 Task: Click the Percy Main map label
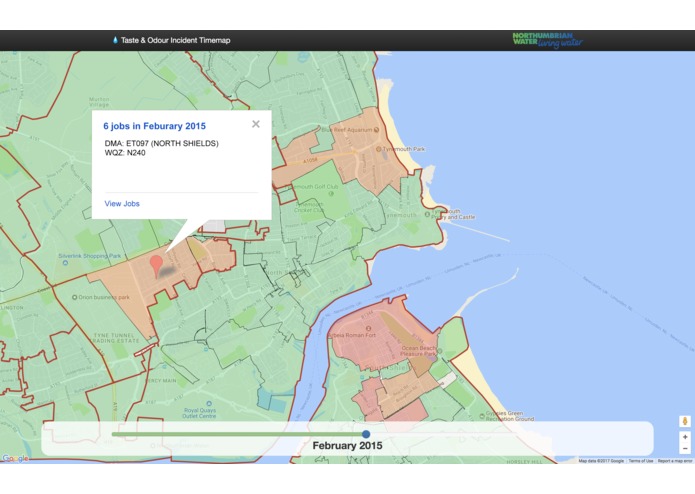[x=160, y=381]
